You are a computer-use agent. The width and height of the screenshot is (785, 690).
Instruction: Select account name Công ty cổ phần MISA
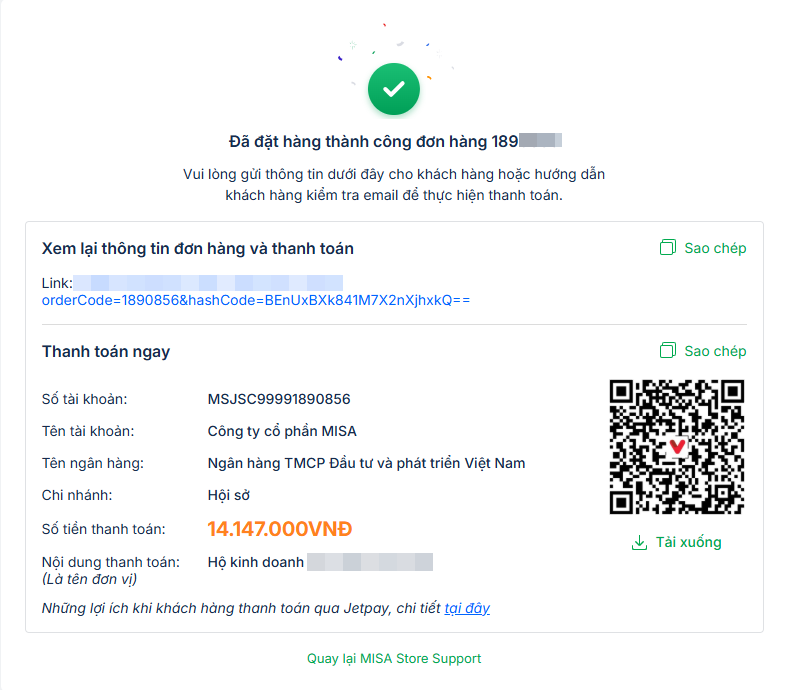282,431
